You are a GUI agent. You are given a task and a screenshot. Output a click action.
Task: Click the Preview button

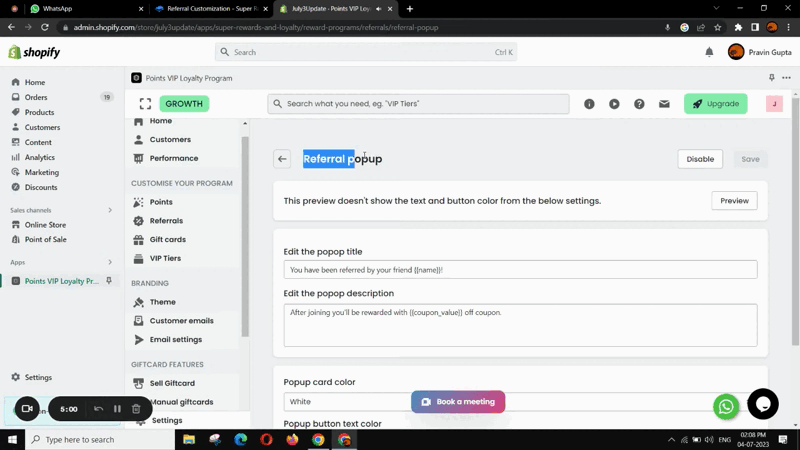pos(734,201)
